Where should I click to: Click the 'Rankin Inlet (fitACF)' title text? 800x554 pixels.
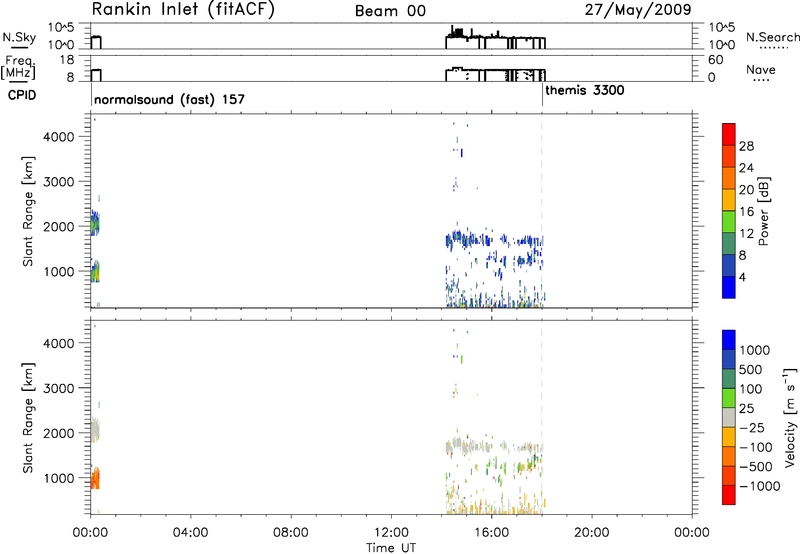(x=183, y=10)
